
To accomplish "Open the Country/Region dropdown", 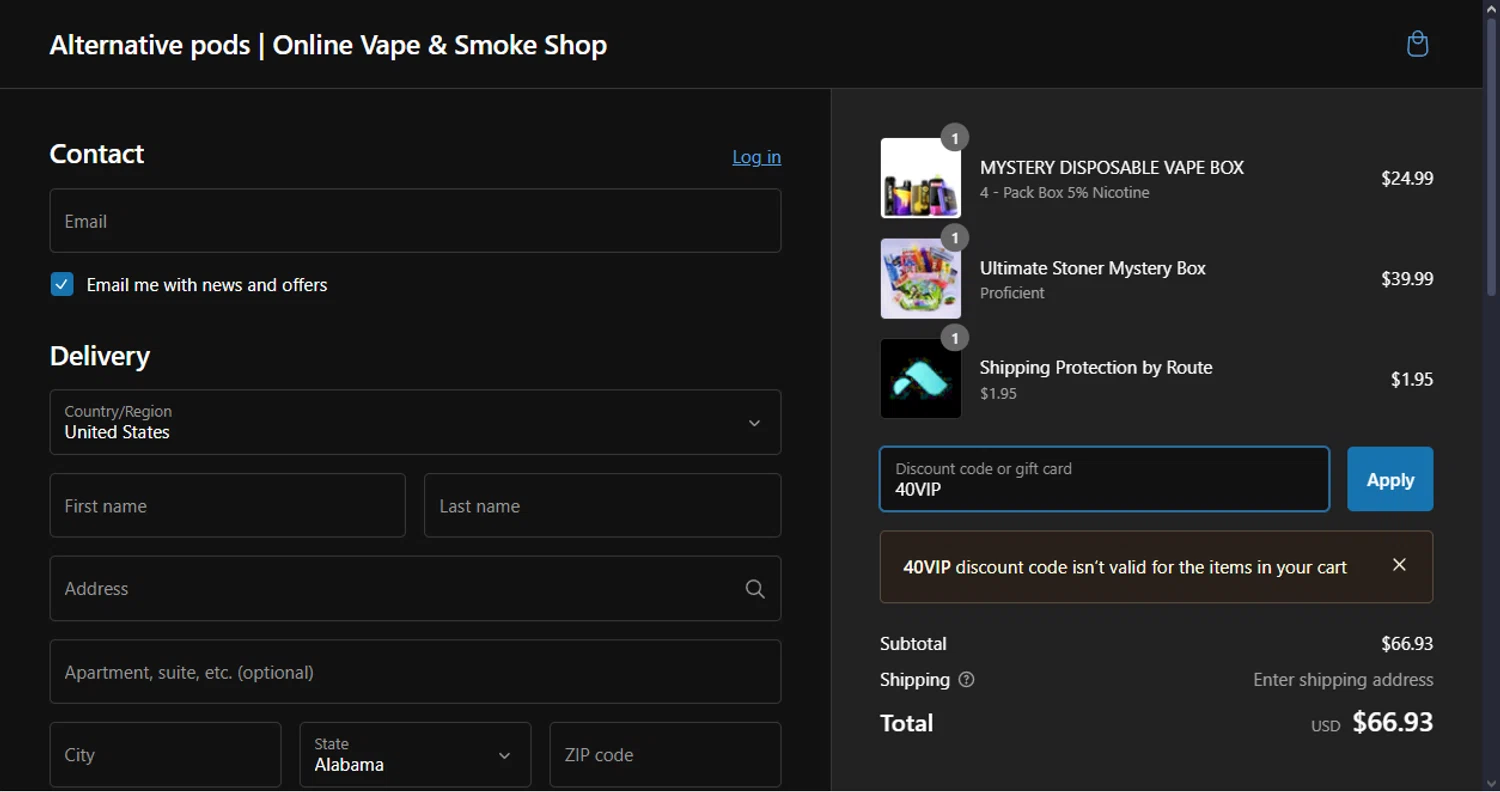I will pyautogui.click(x=415, y=422).
